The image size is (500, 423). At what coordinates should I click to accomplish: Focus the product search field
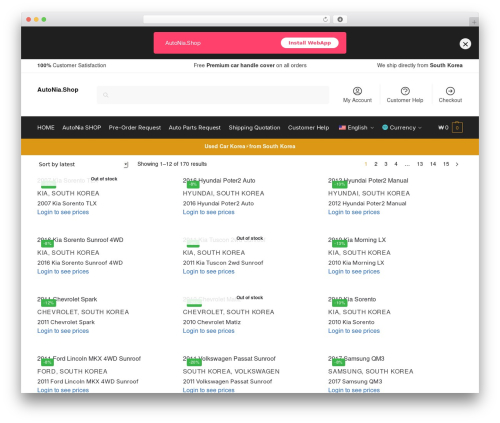[213, 95]
